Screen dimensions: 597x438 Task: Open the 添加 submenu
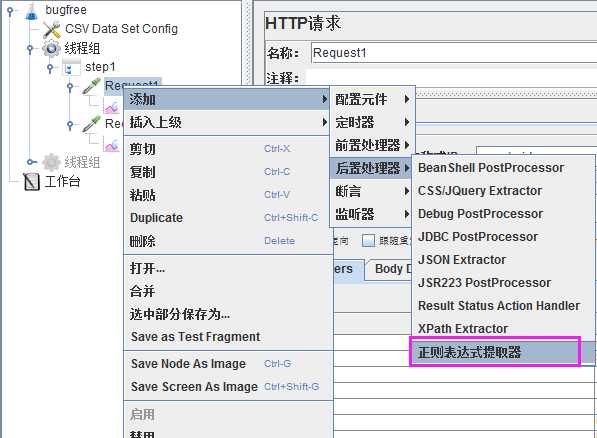tap(227, 99)
